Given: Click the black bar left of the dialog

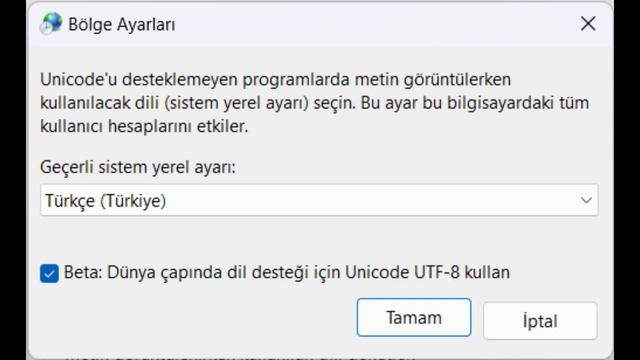Looking at the screenshot, I should click(x=13, y=180).
